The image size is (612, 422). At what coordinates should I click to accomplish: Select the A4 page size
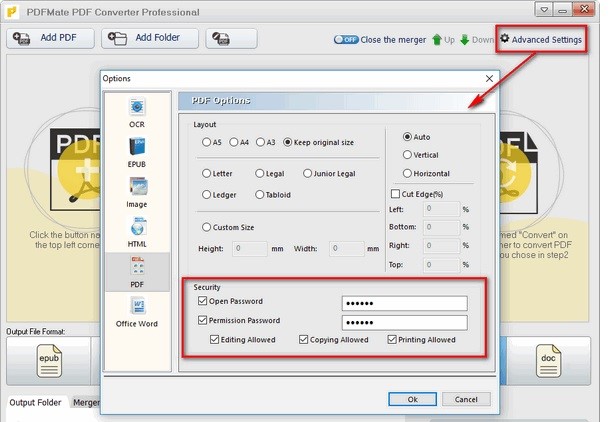(x=234, y=142)
